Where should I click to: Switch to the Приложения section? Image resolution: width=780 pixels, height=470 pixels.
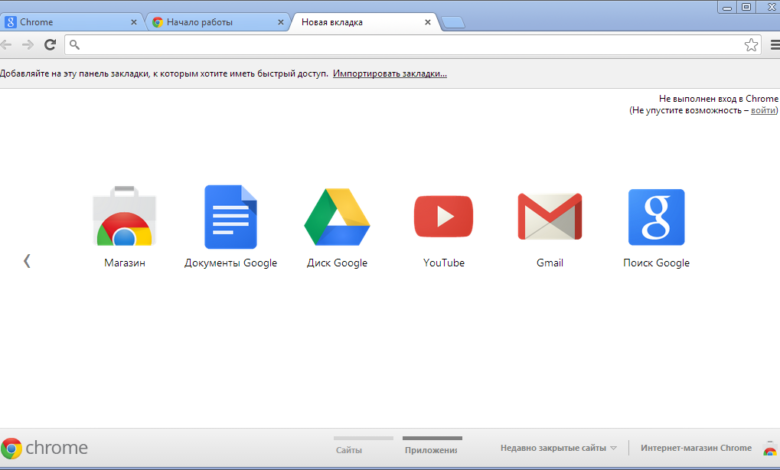(432, 449)
